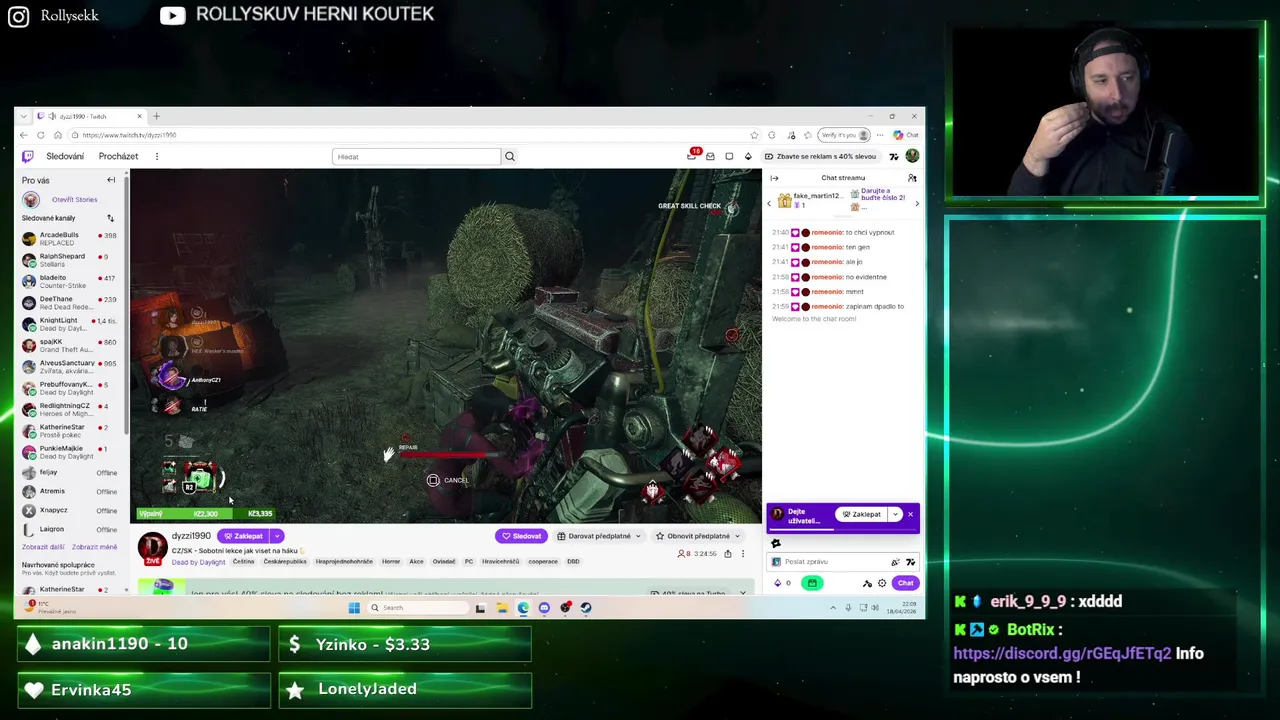
Task: Click browser address bar URL
Action: 130,135
